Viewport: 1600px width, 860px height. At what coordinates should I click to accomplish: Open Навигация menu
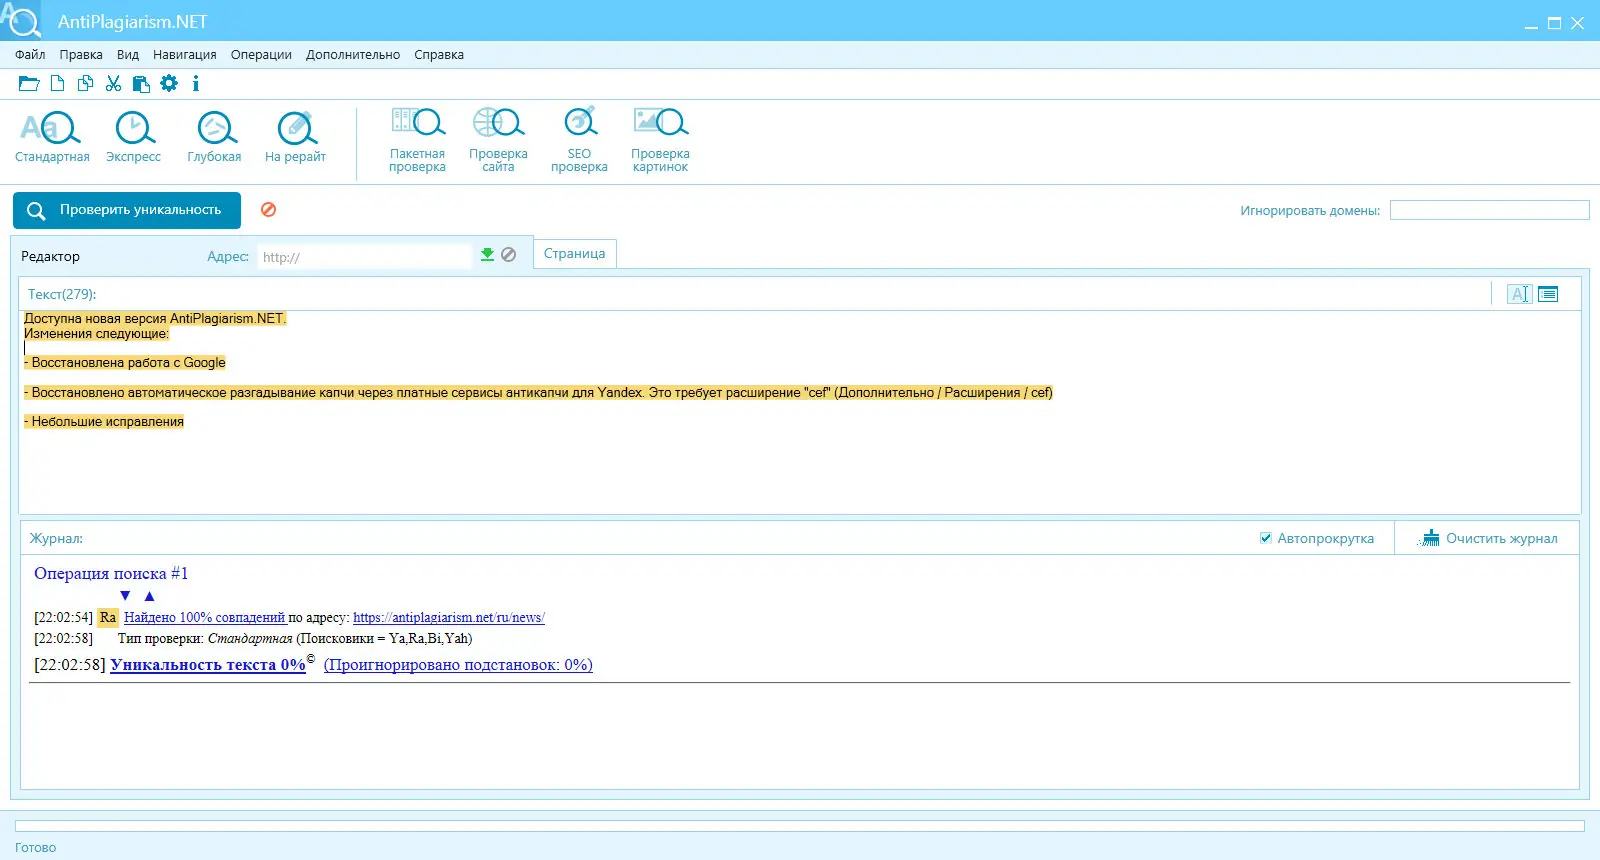click(185, 55)
